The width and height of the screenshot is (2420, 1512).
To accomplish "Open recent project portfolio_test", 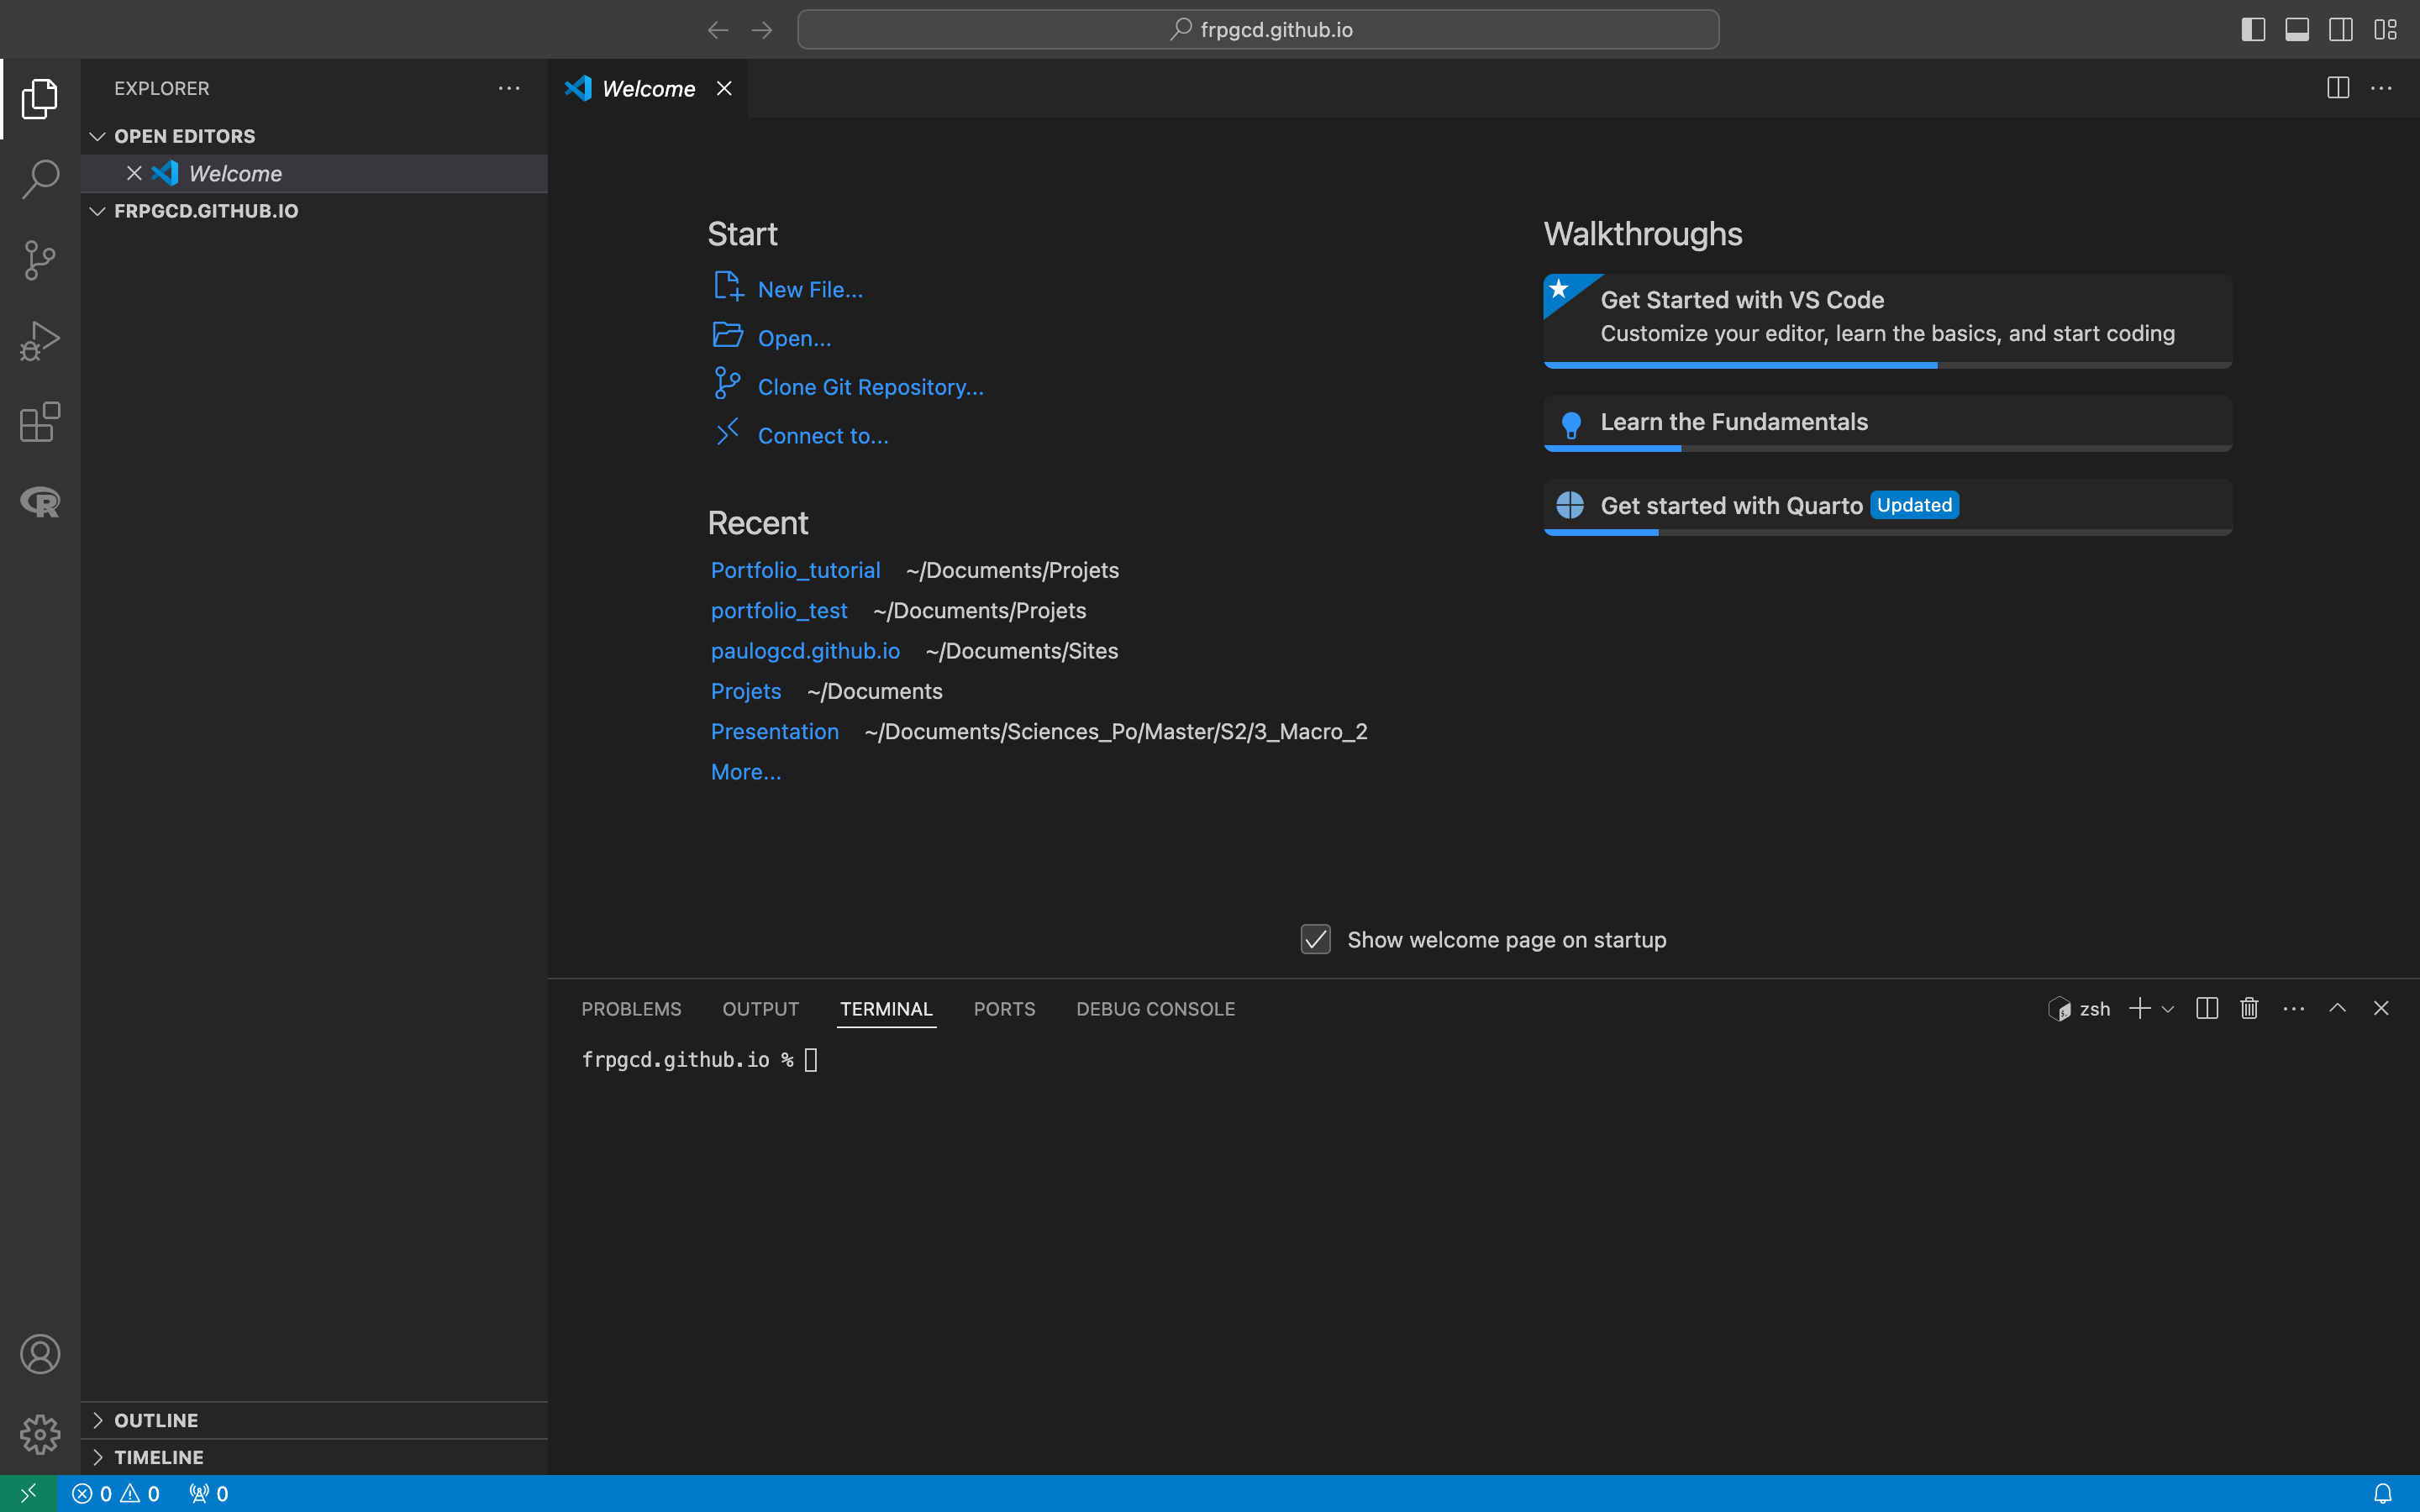I will click(778, 610).
